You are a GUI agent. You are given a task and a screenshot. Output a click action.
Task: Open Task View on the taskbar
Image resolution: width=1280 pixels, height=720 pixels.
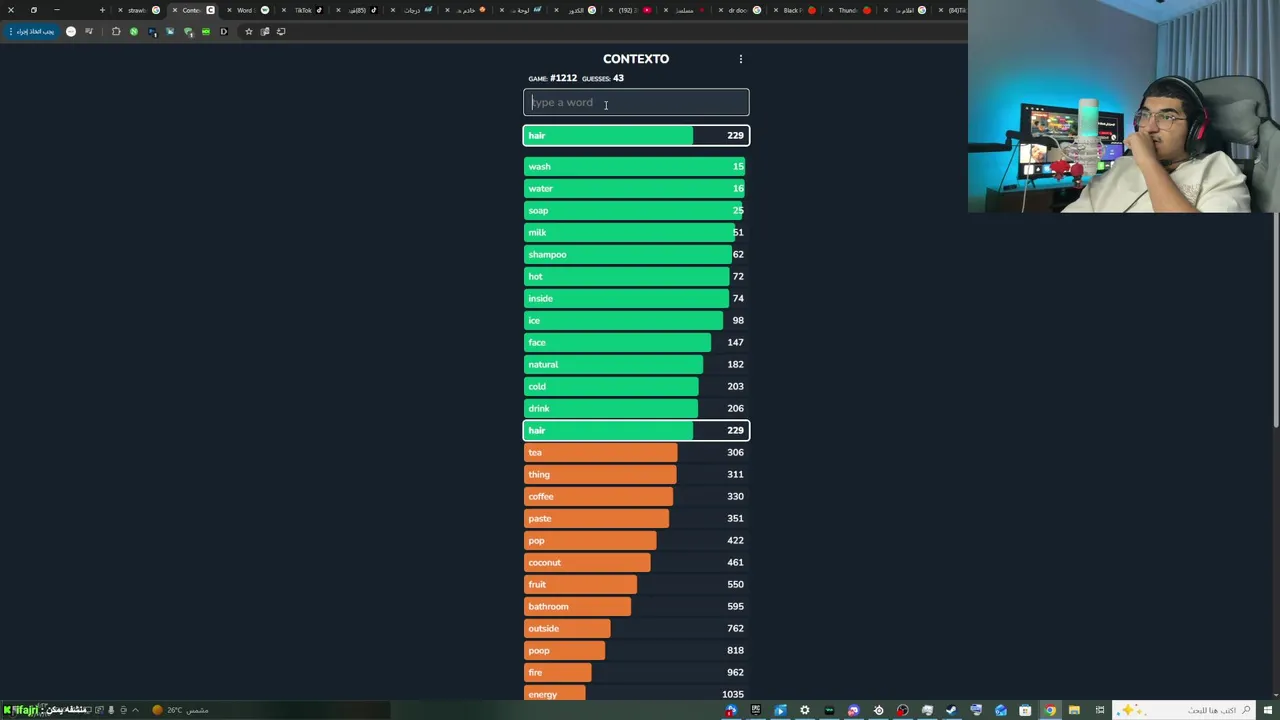point(1100,710)
